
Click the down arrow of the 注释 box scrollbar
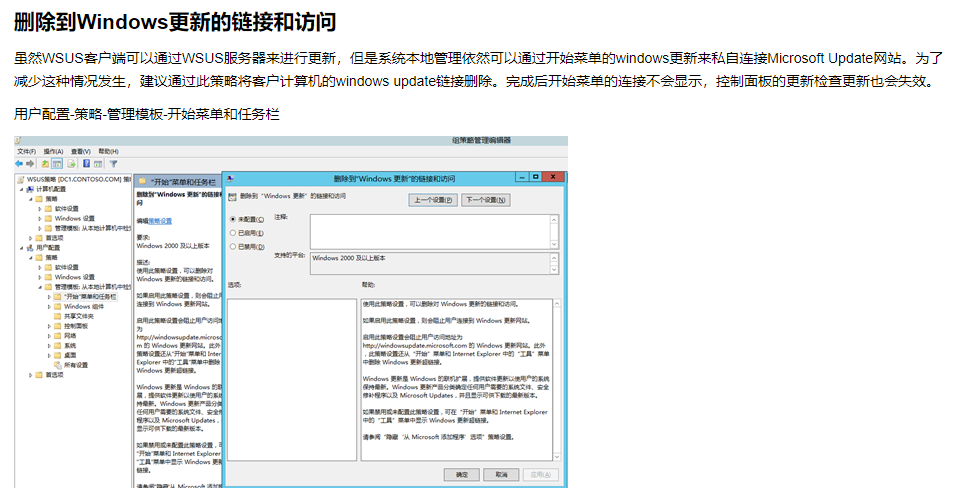point(554,245)
